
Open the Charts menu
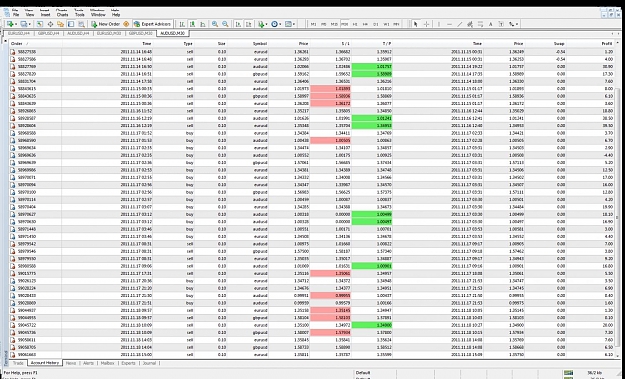(x=62, y=14)
